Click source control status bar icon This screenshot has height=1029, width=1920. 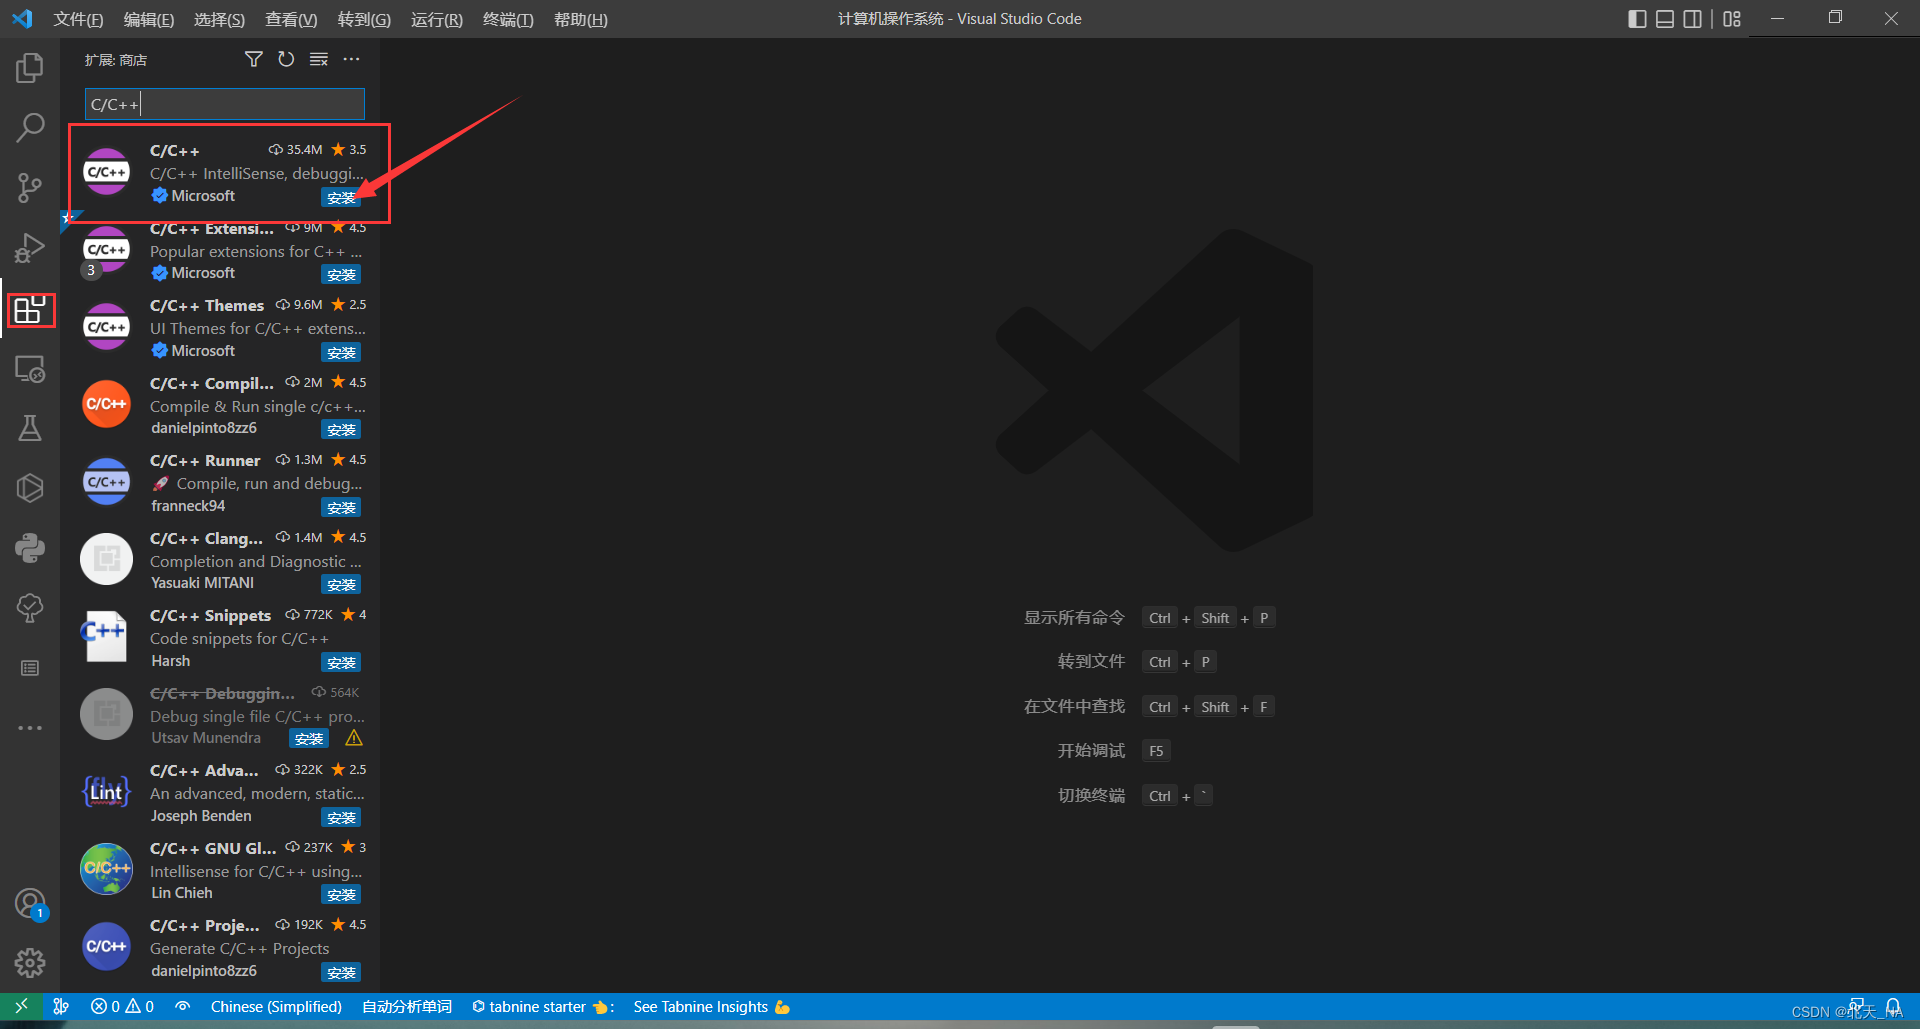point(61,1006)
